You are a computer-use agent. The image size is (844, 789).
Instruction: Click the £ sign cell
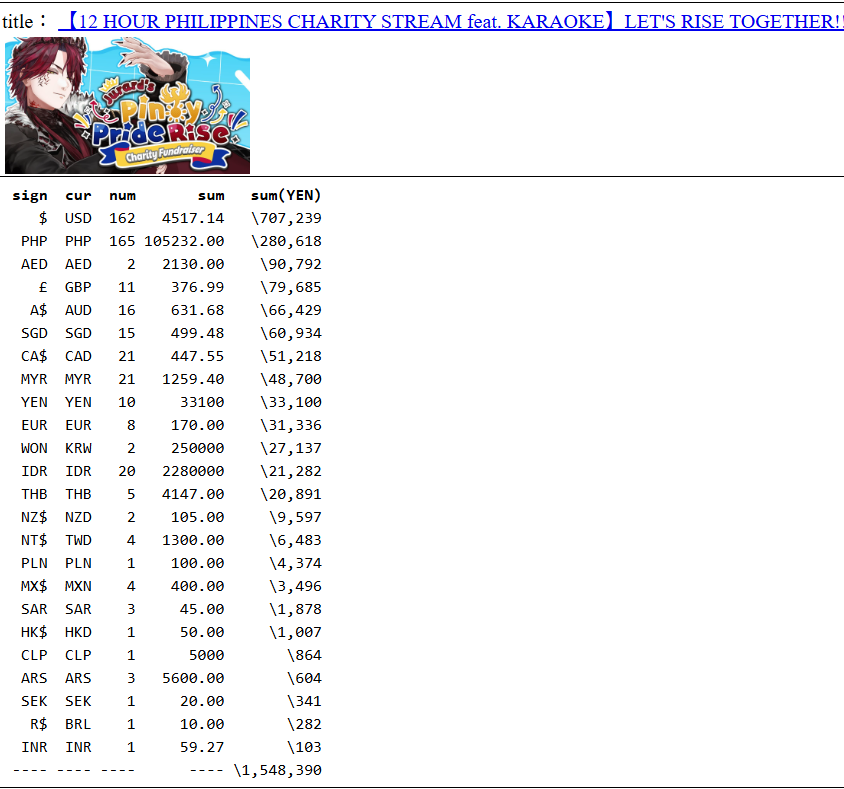[43, 287]
